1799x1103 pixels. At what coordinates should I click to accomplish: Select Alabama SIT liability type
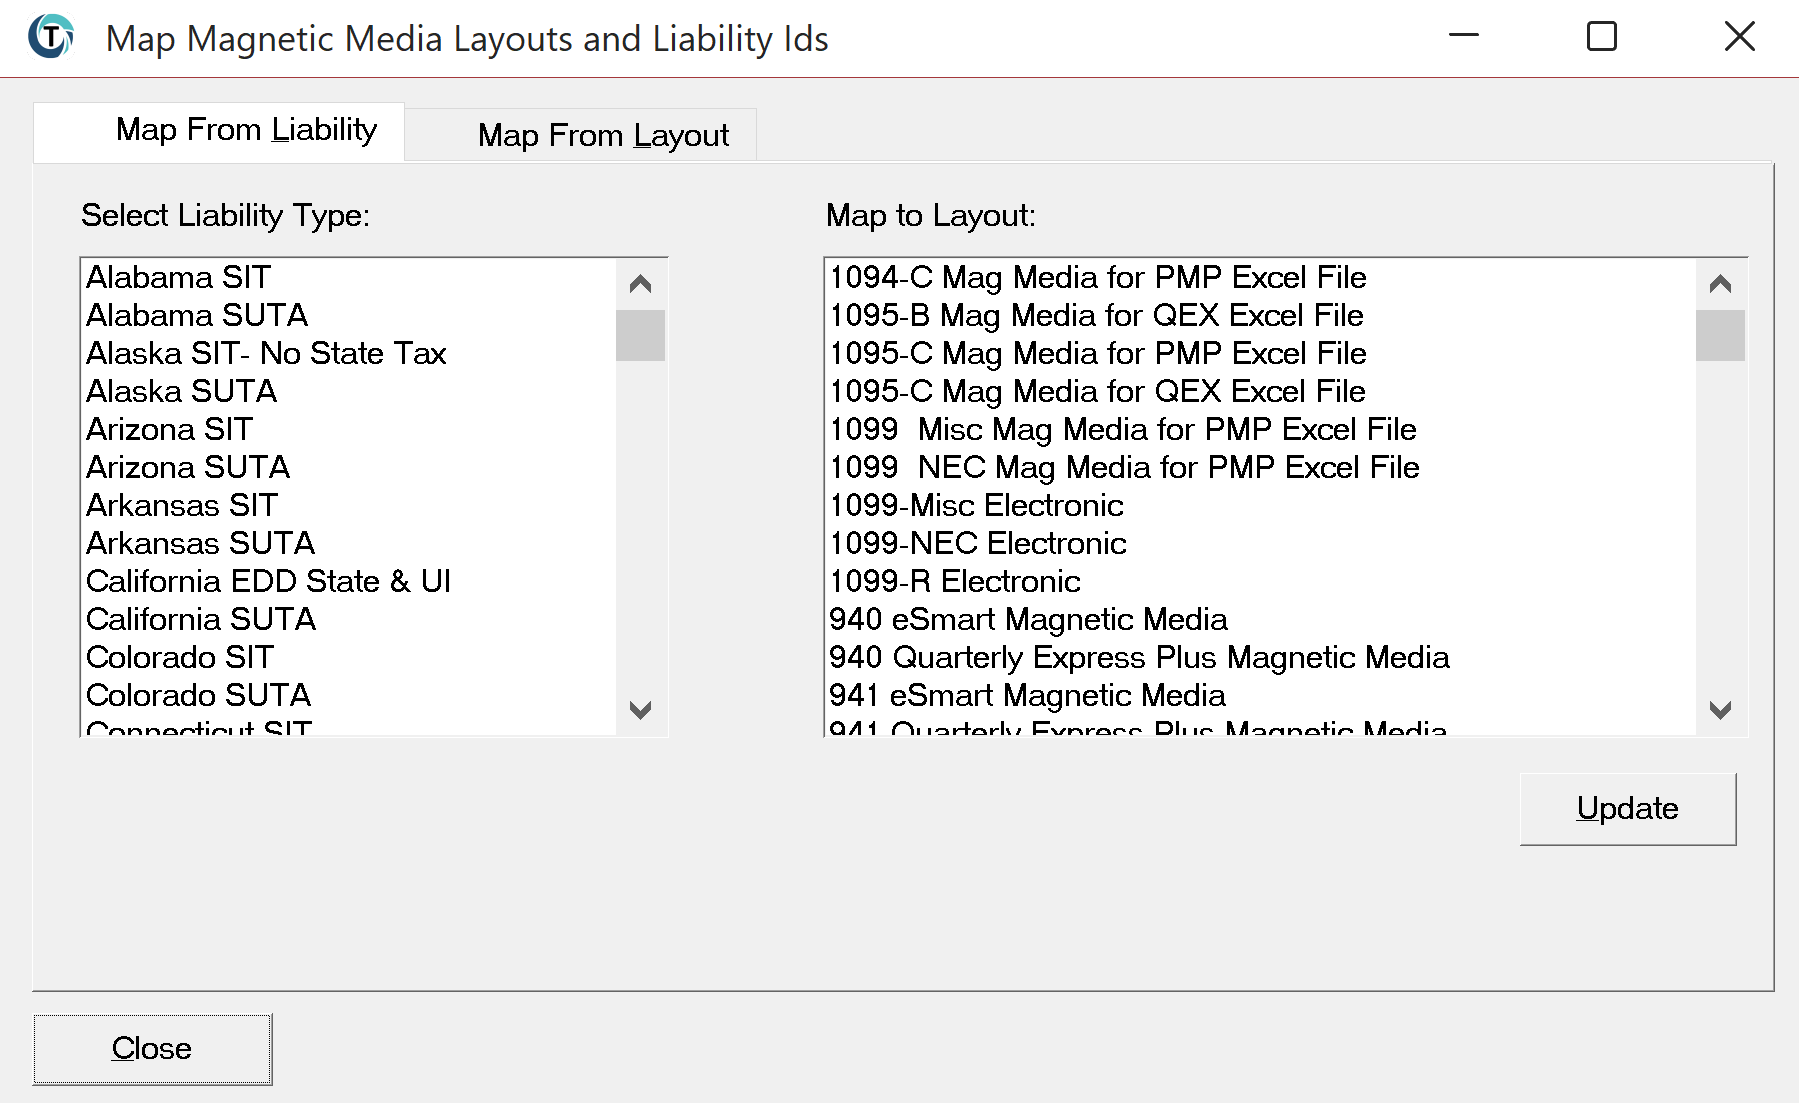pyautogui.click(x=178, y=277)
